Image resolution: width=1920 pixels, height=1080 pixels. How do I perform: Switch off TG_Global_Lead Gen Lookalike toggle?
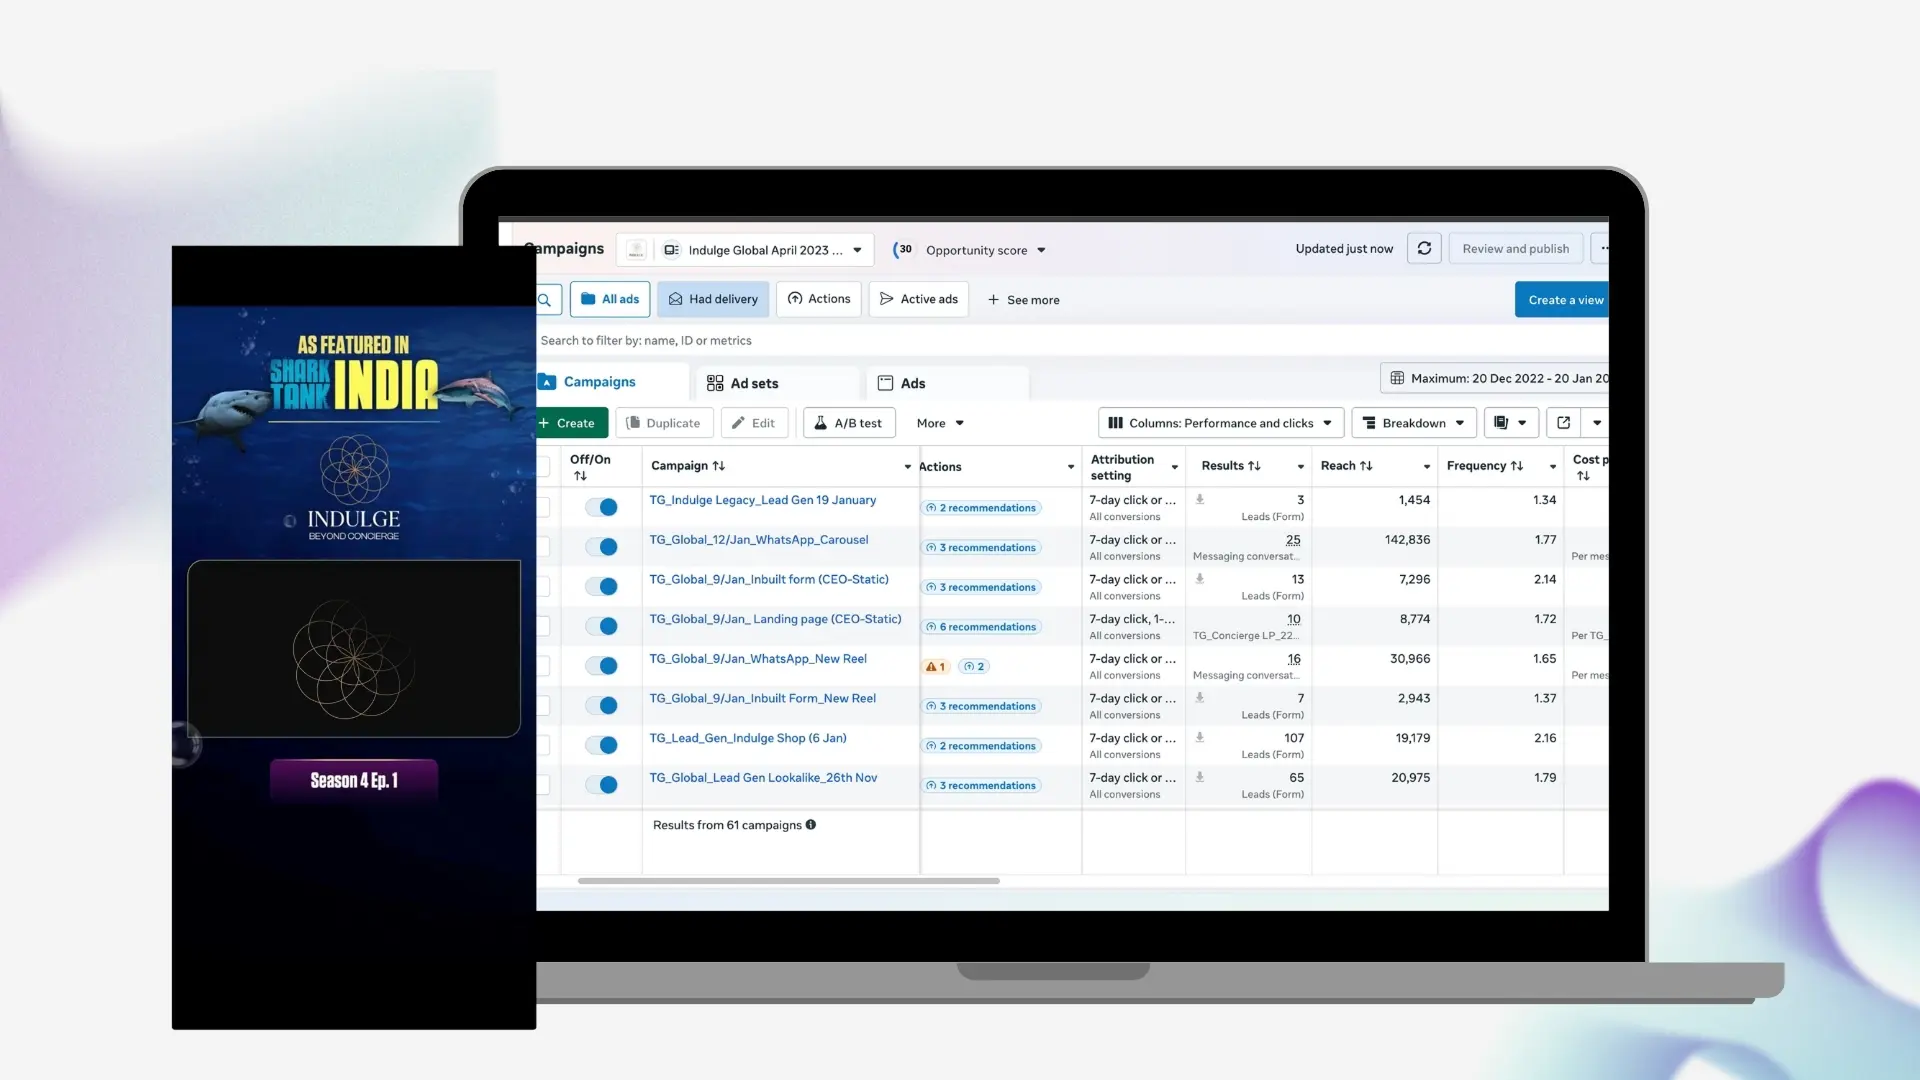pos(602,785)
